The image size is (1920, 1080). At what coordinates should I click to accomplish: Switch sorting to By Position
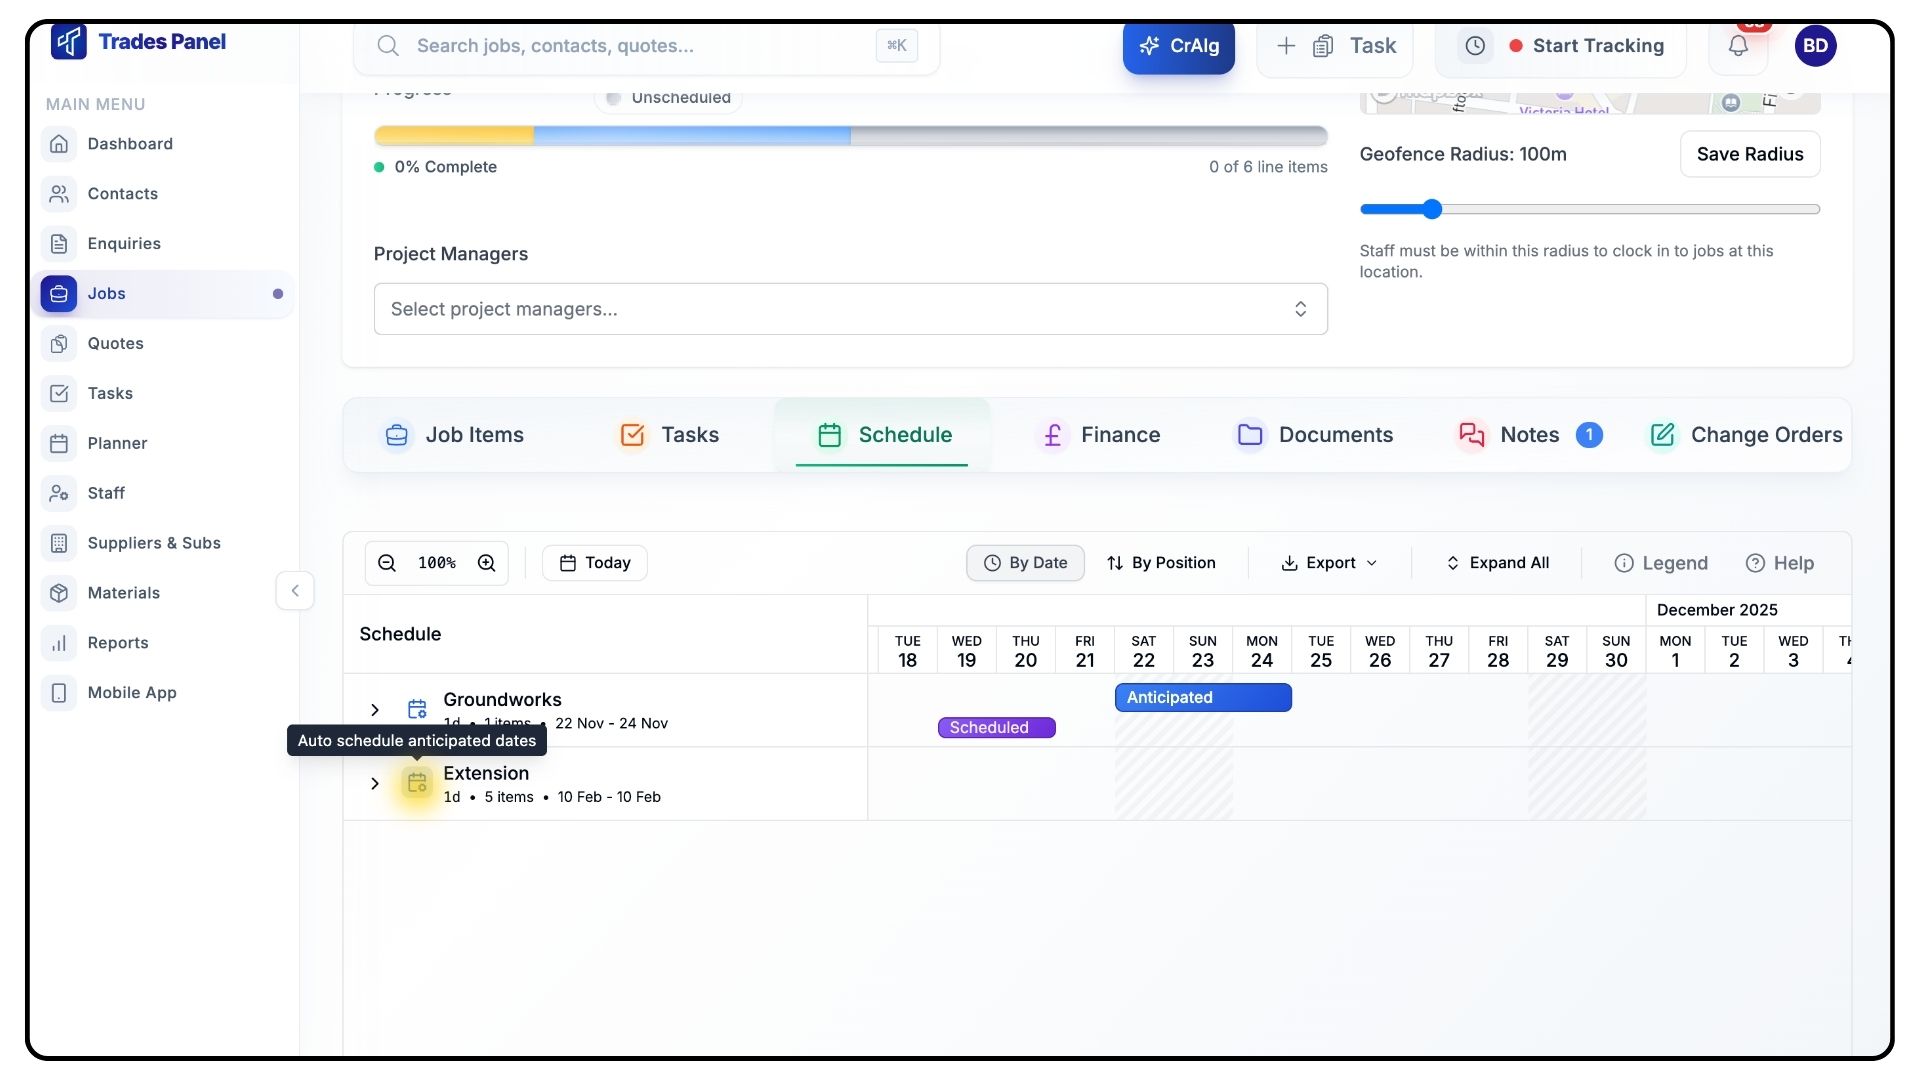pos(1161,563)
